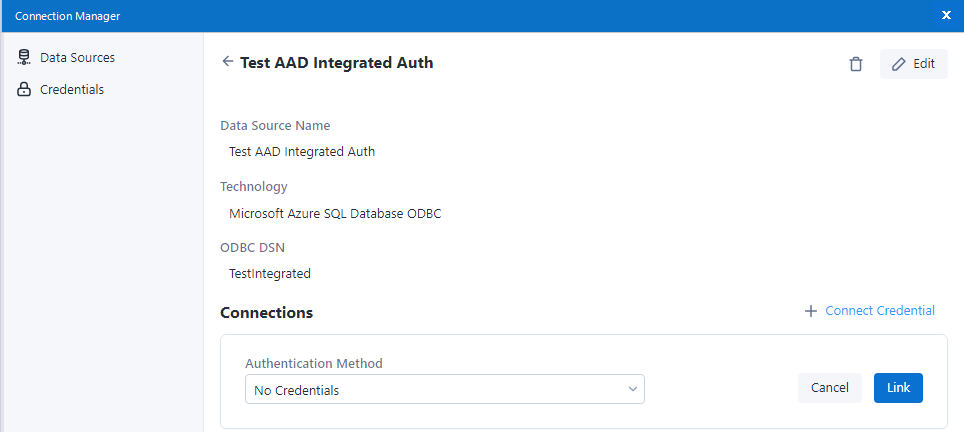Viewport: 964px width, 432px height.
Task: Click the Connect Credential link
Action: click(879, 311)
